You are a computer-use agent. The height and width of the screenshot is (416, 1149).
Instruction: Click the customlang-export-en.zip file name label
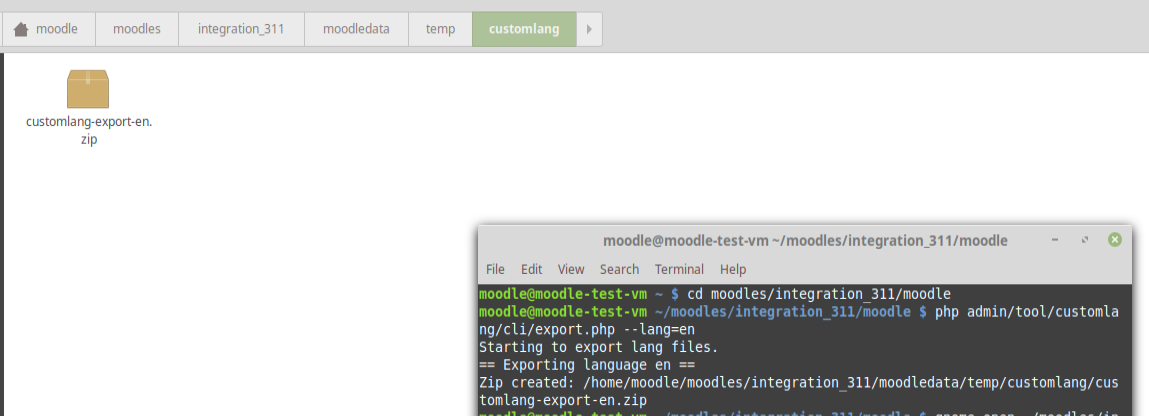(x=89, y=130)
